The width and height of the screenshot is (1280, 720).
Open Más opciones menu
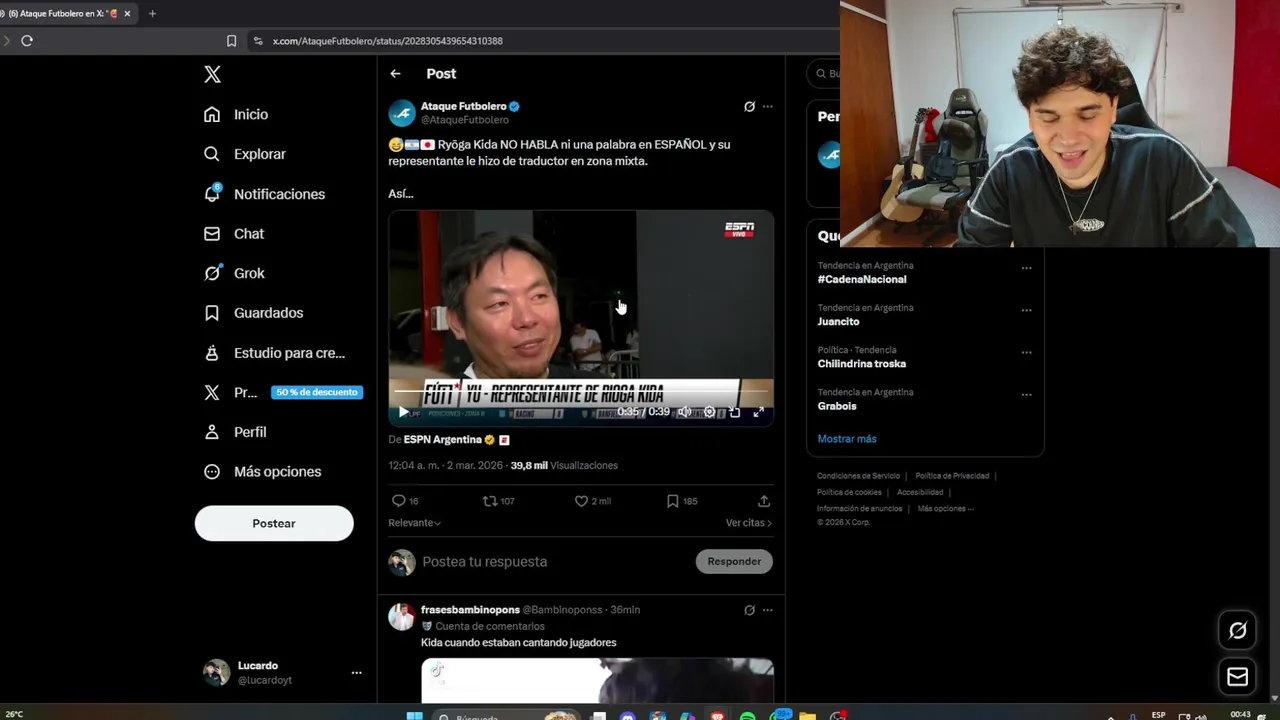pyautogui.click(x=262, y=472)
